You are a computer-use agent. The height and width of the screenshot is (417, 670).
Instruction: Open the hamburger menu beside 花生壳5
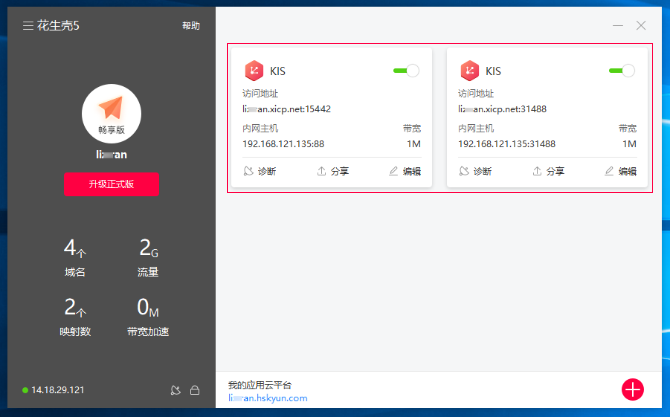pos(28,26)
